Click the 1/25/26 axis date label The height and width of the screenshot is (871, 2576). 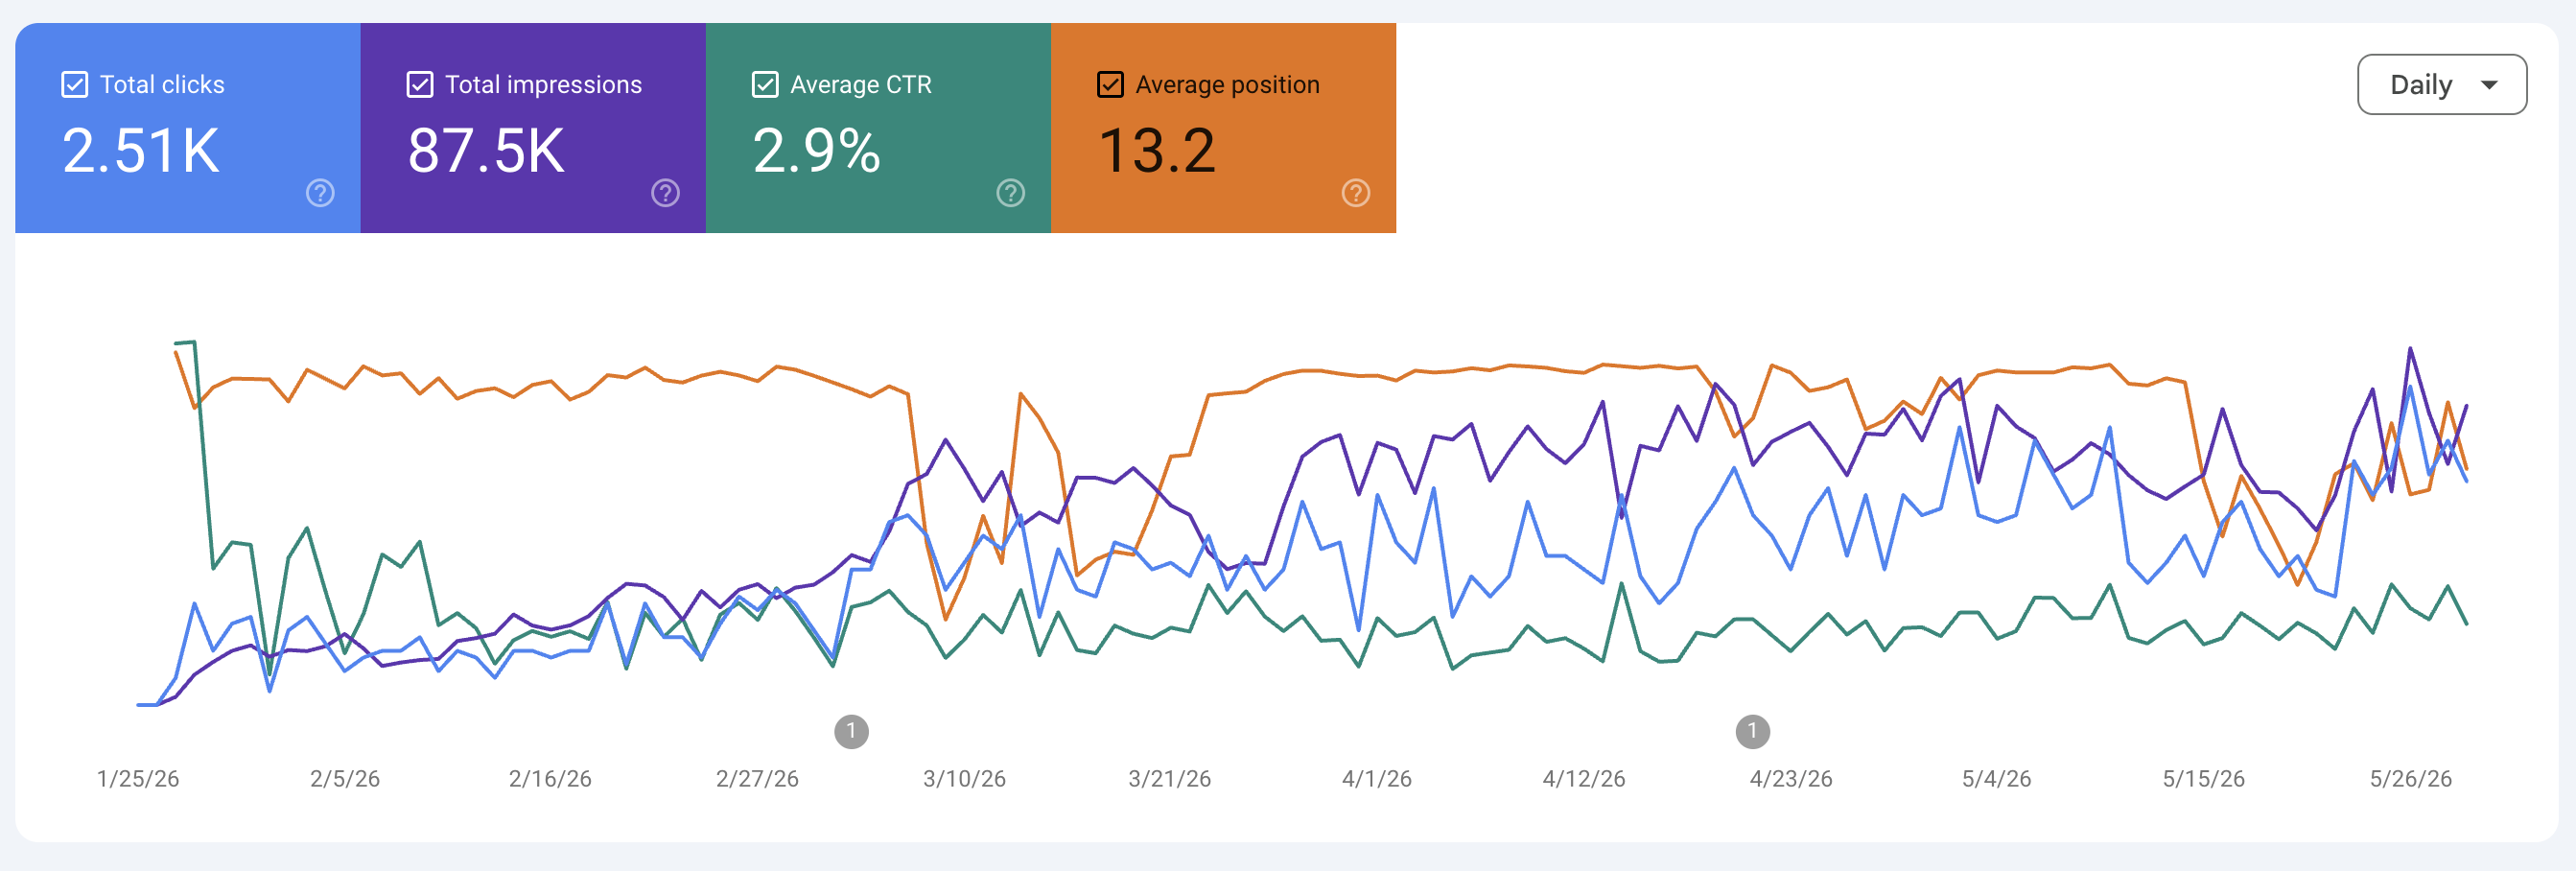(138, 779)
